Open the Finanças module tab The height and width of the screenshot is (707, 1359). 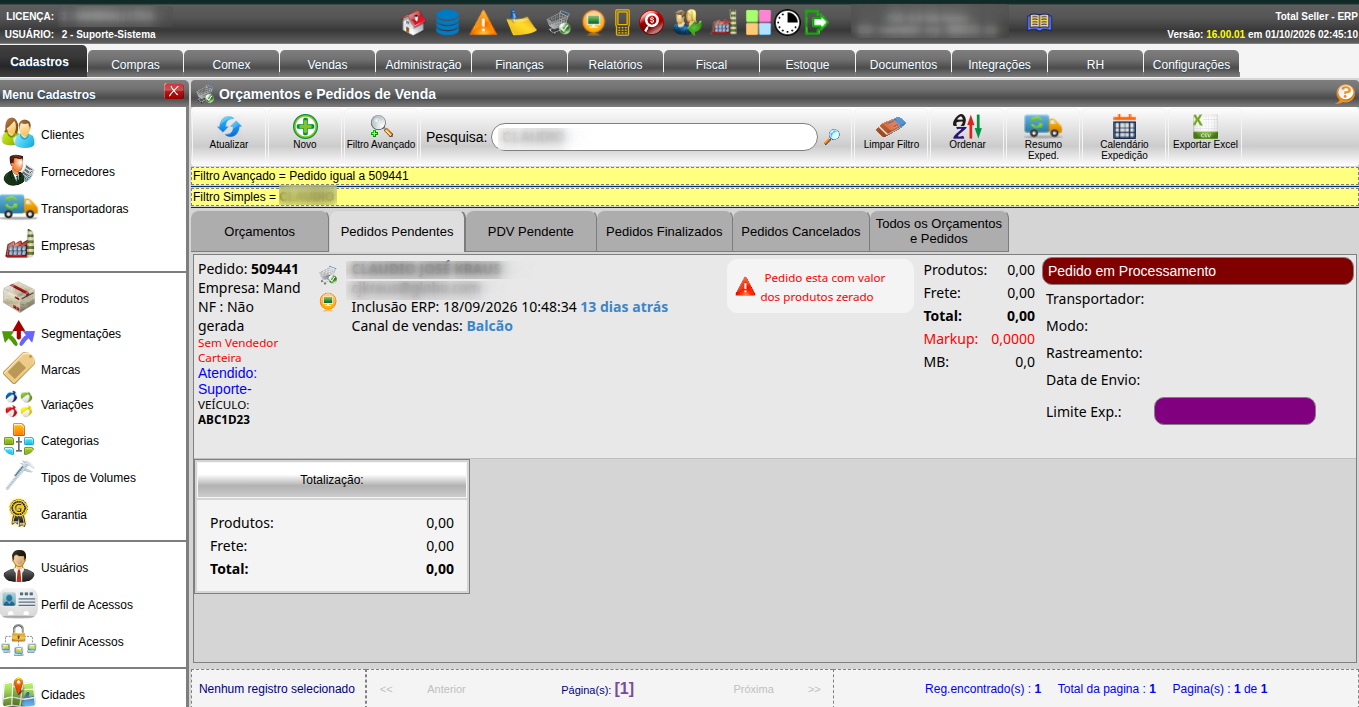pyautogui.click(x=519, y=64)
